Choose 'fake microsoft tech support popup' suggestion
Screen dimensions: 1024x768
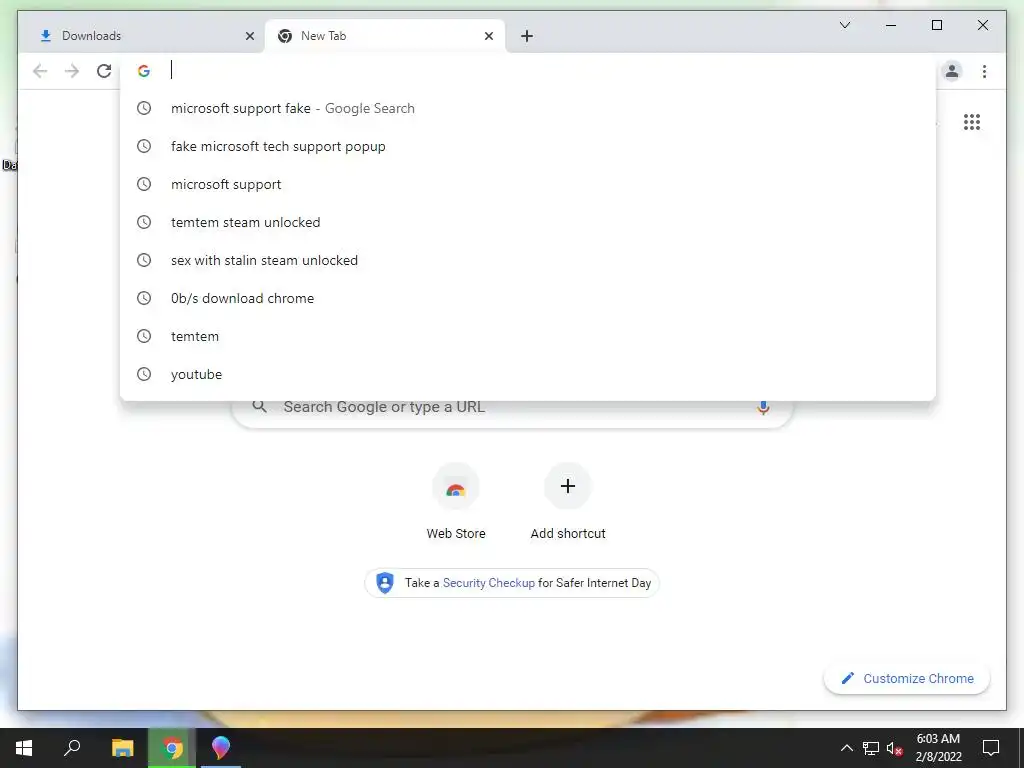click(x=528, y=146)
